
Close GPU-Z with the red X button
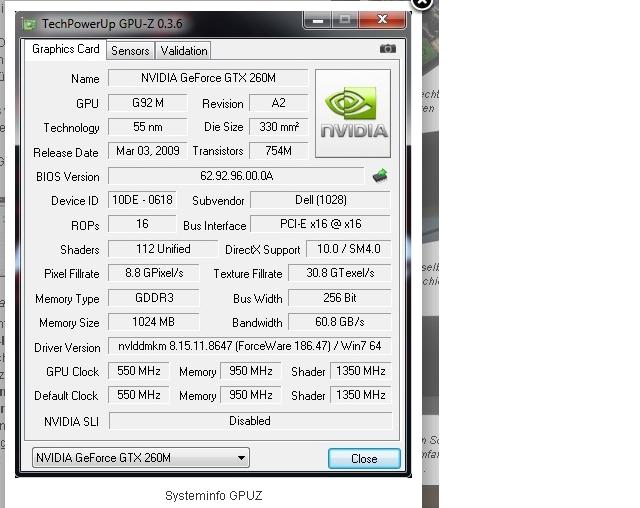[x=382, y=20]
